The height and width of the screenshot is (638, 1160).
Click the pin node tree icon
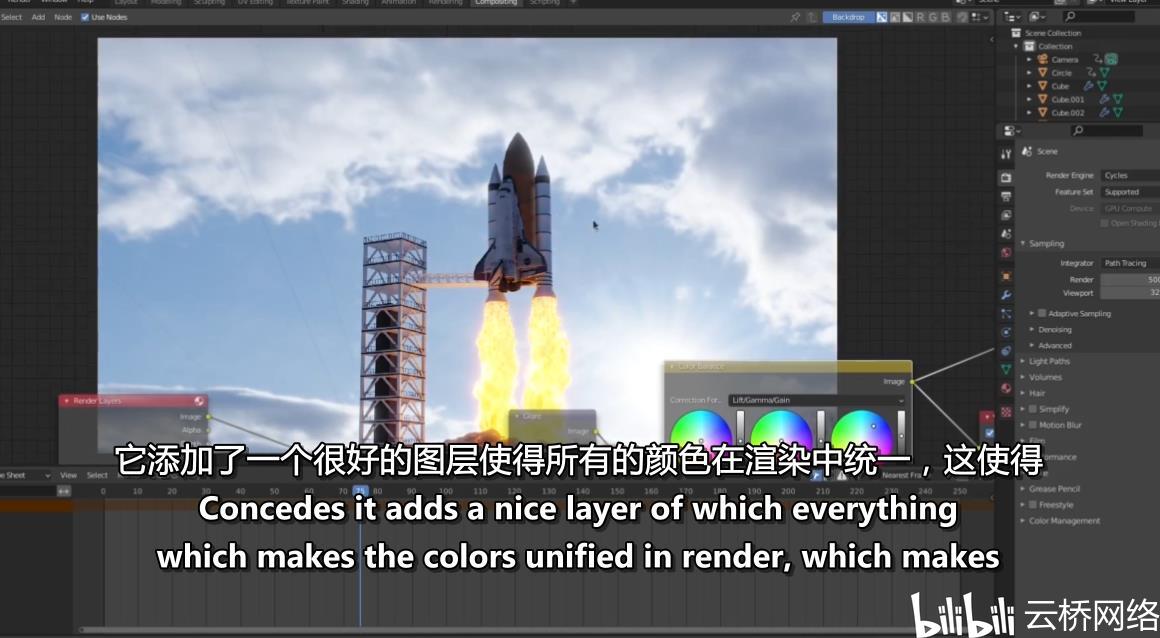point(795,17)
